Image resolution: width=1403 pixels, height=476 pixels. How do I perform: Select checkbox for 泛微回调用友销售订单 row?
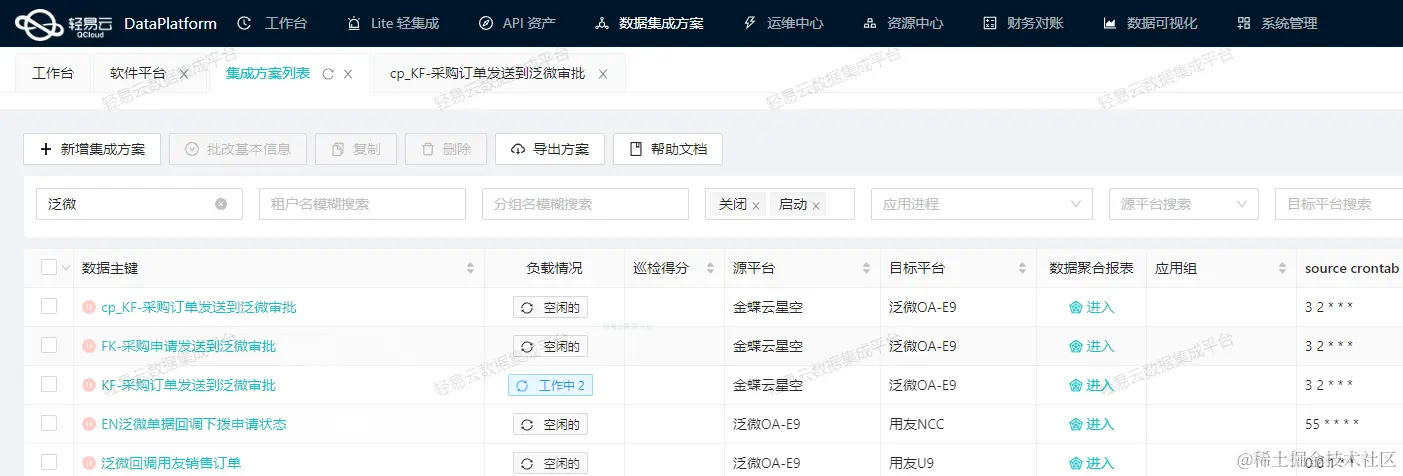(x=49, y=462)
